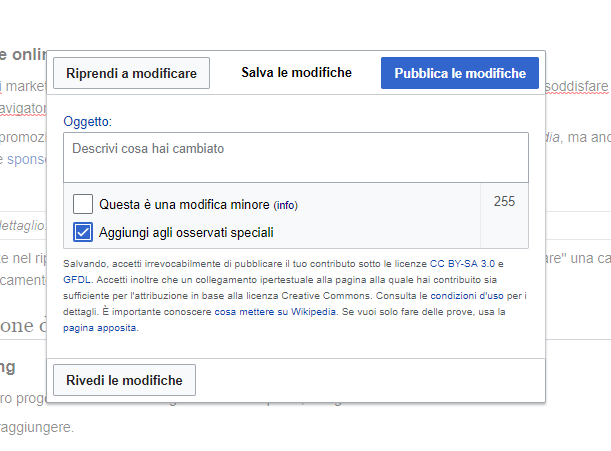
Task: Uncheck Aggiungi agli osservati speciali checkbox
Action: [83, 232]
